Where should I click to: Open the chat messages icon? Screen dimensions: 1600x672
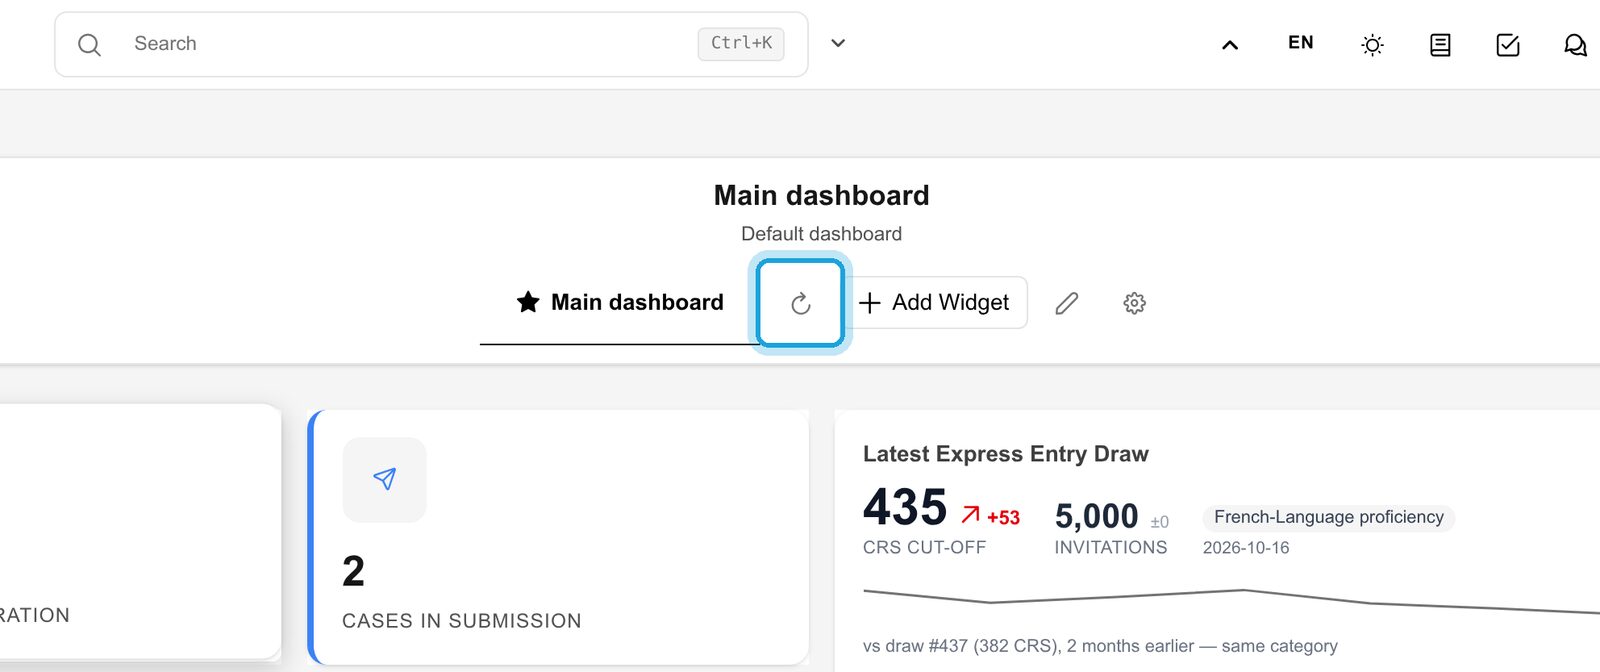click(1575, 45)
